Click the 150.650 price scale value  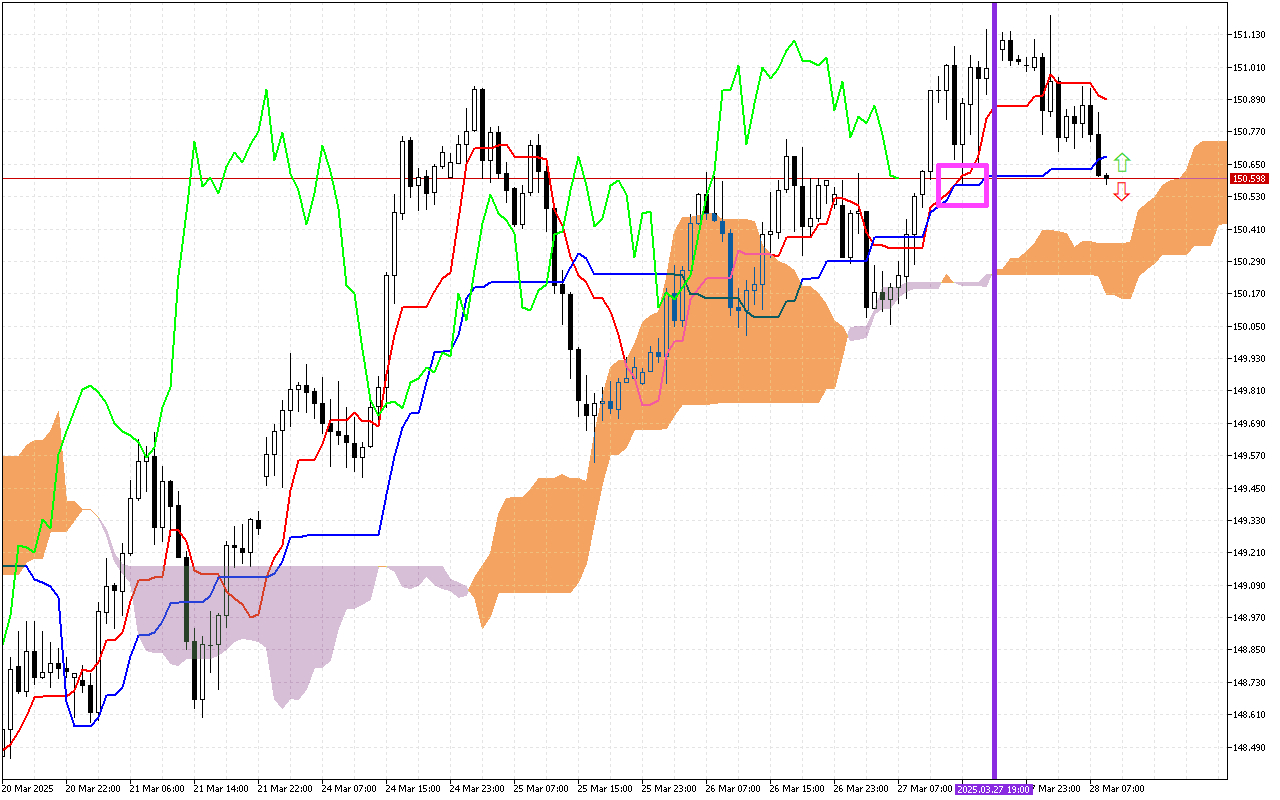[1250, 164]
